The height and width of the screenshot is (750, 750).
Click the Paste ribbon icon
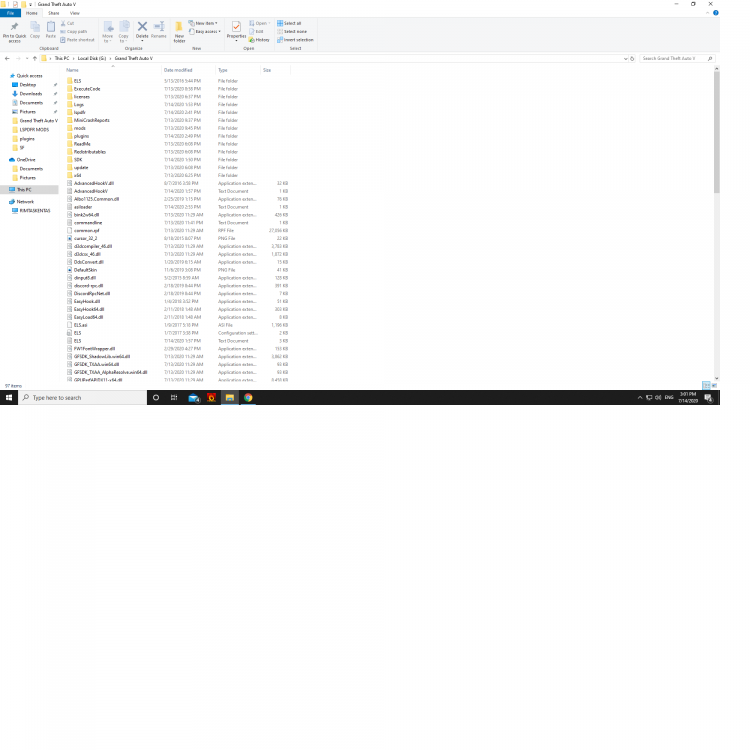[51, 27]
